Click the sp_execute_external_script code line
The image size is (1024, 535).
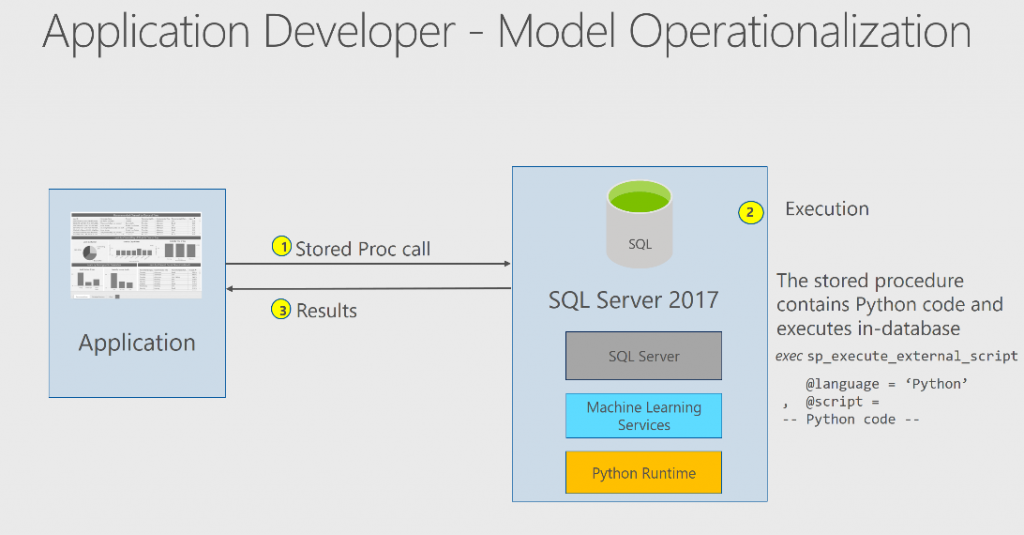click(x=896, y=356)
